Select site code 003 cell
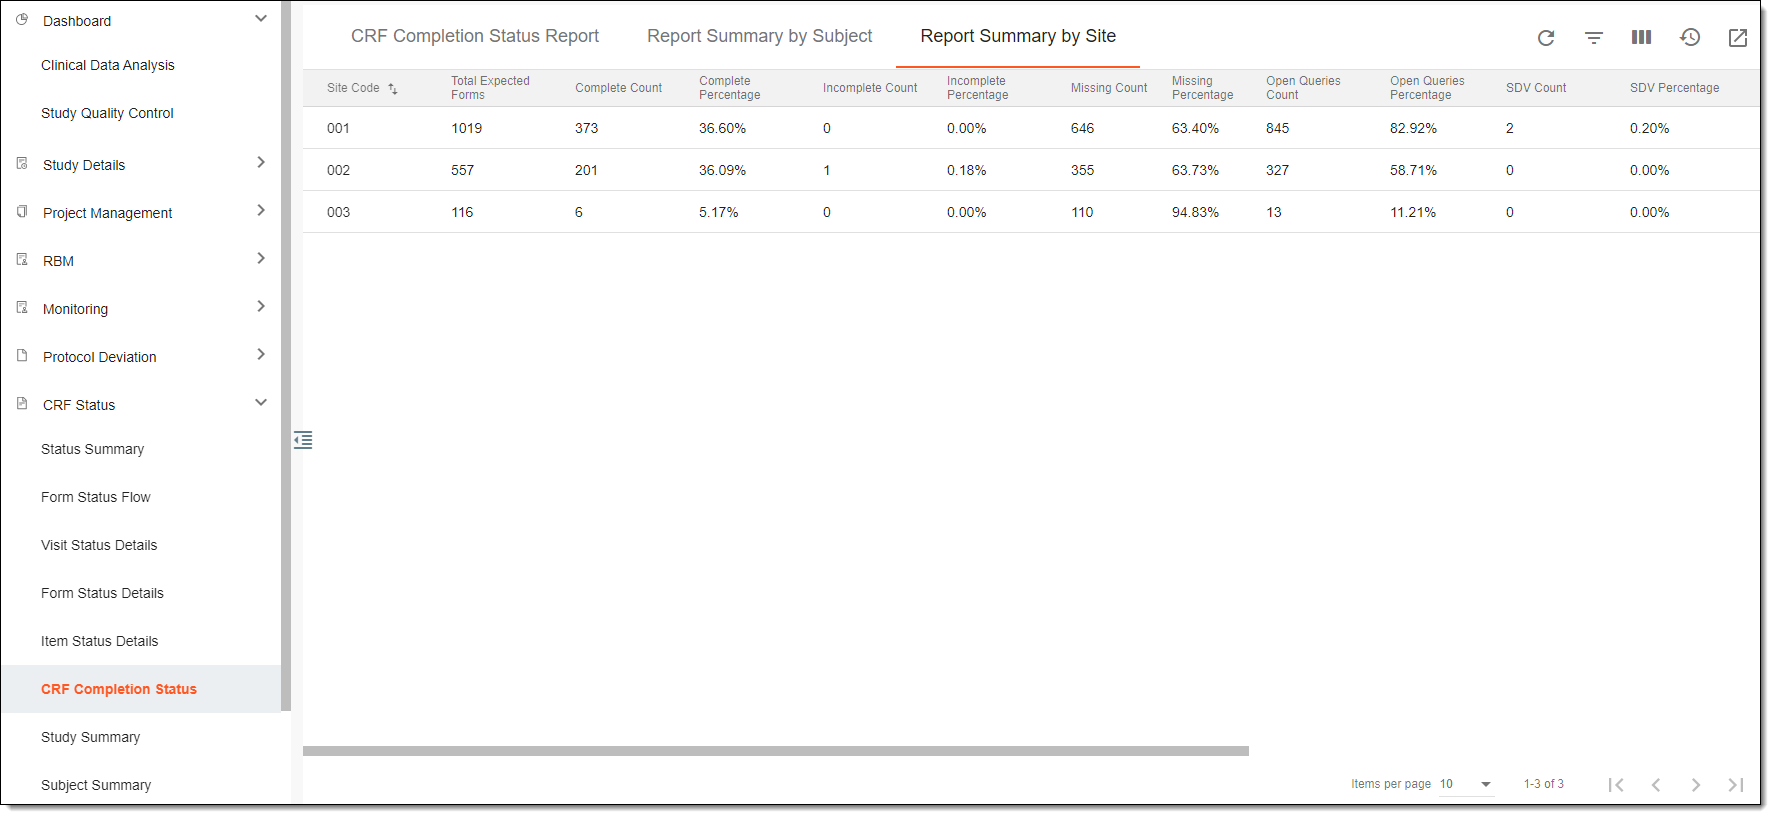 [x=338, y=212]
